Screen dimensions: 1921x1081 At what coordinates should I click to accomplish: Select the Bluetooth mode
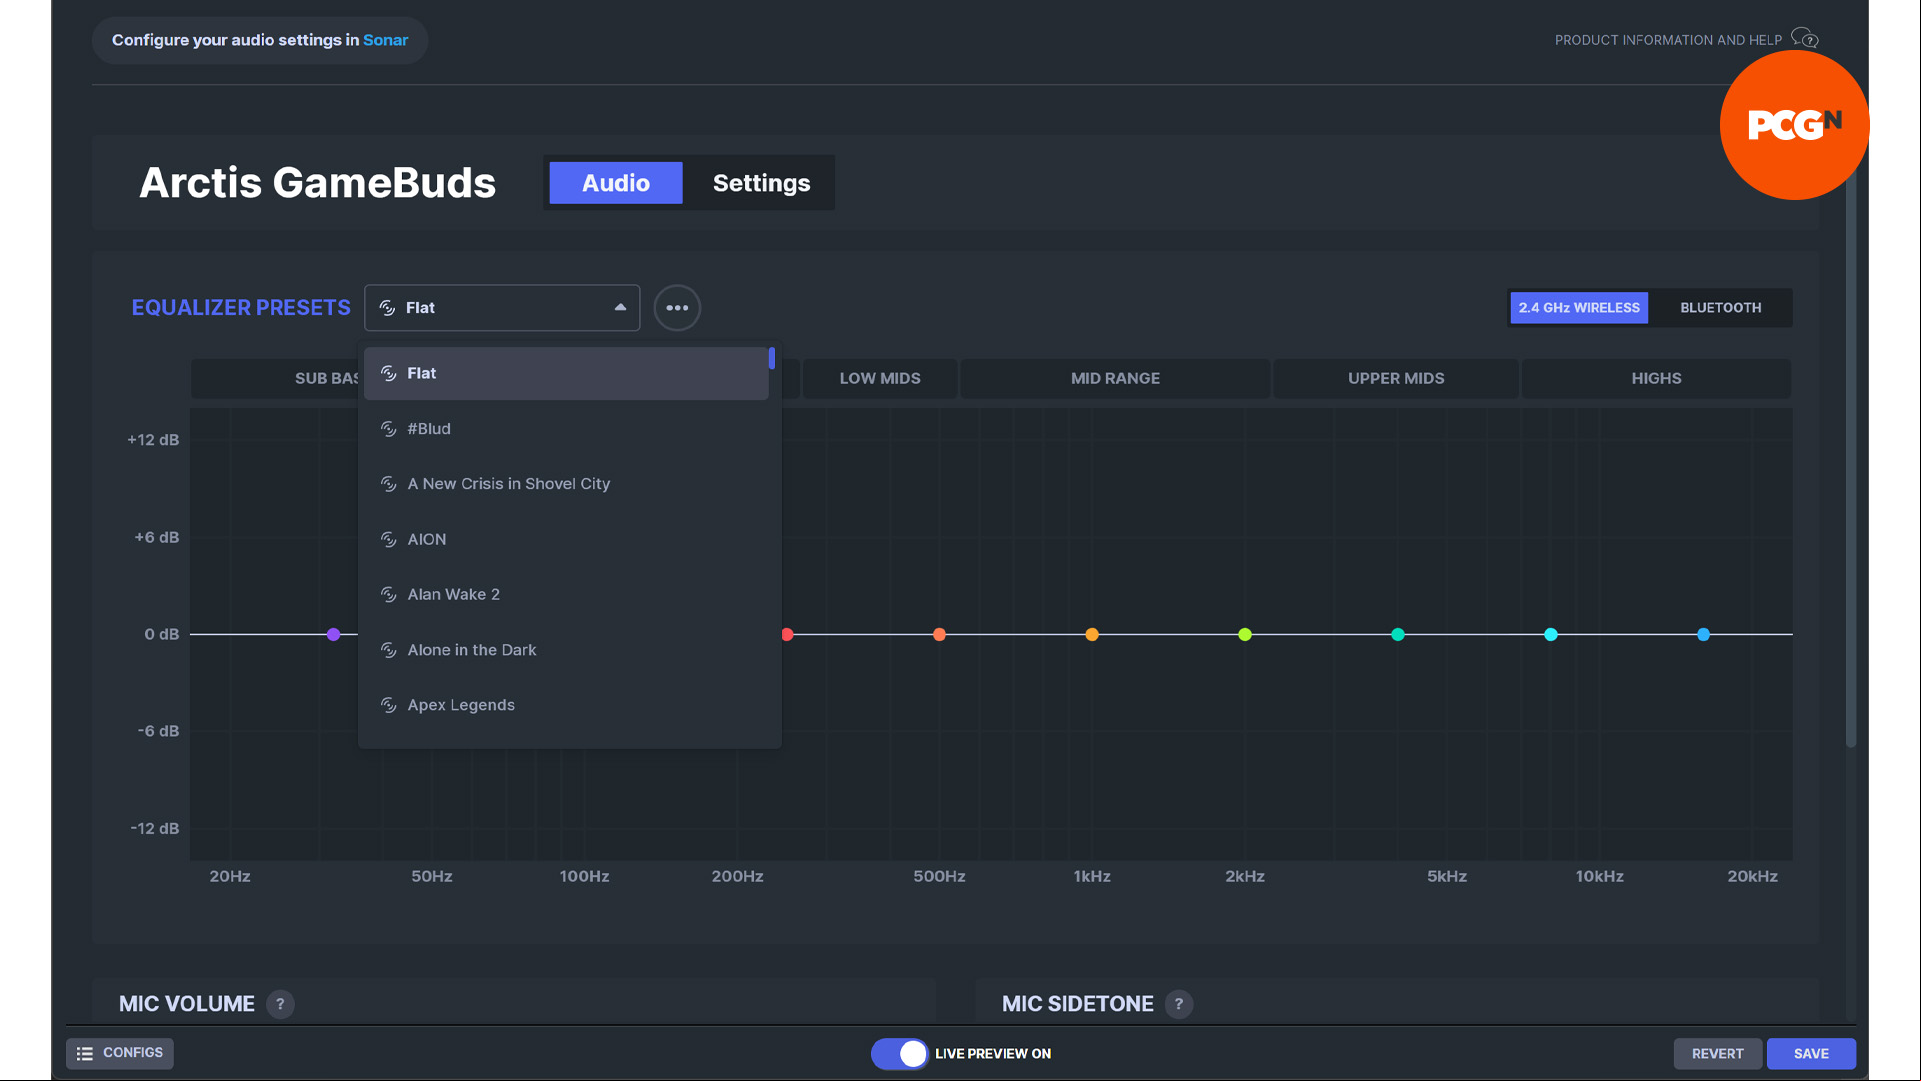1720,308
